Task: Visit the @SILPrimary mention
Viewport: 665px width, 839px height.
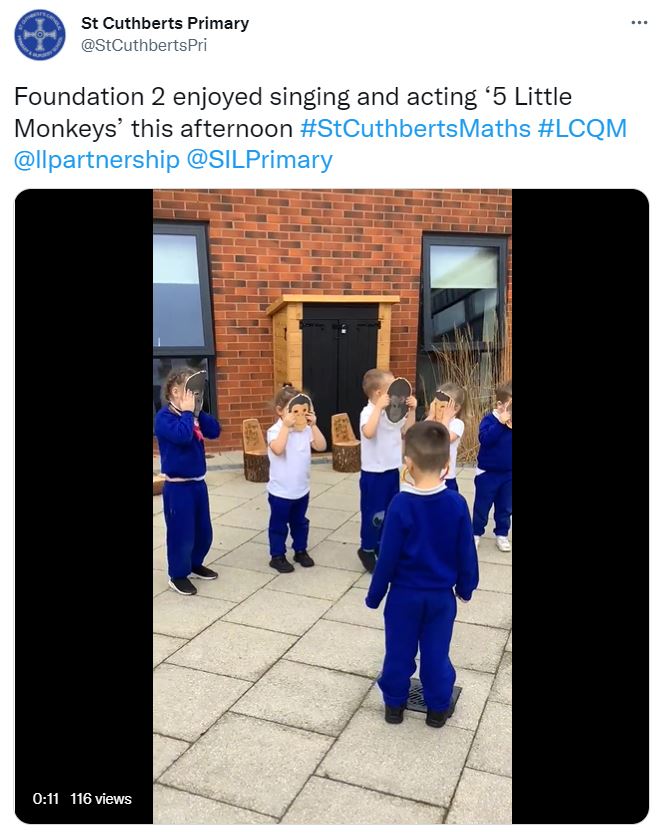Action: point(259,161)
